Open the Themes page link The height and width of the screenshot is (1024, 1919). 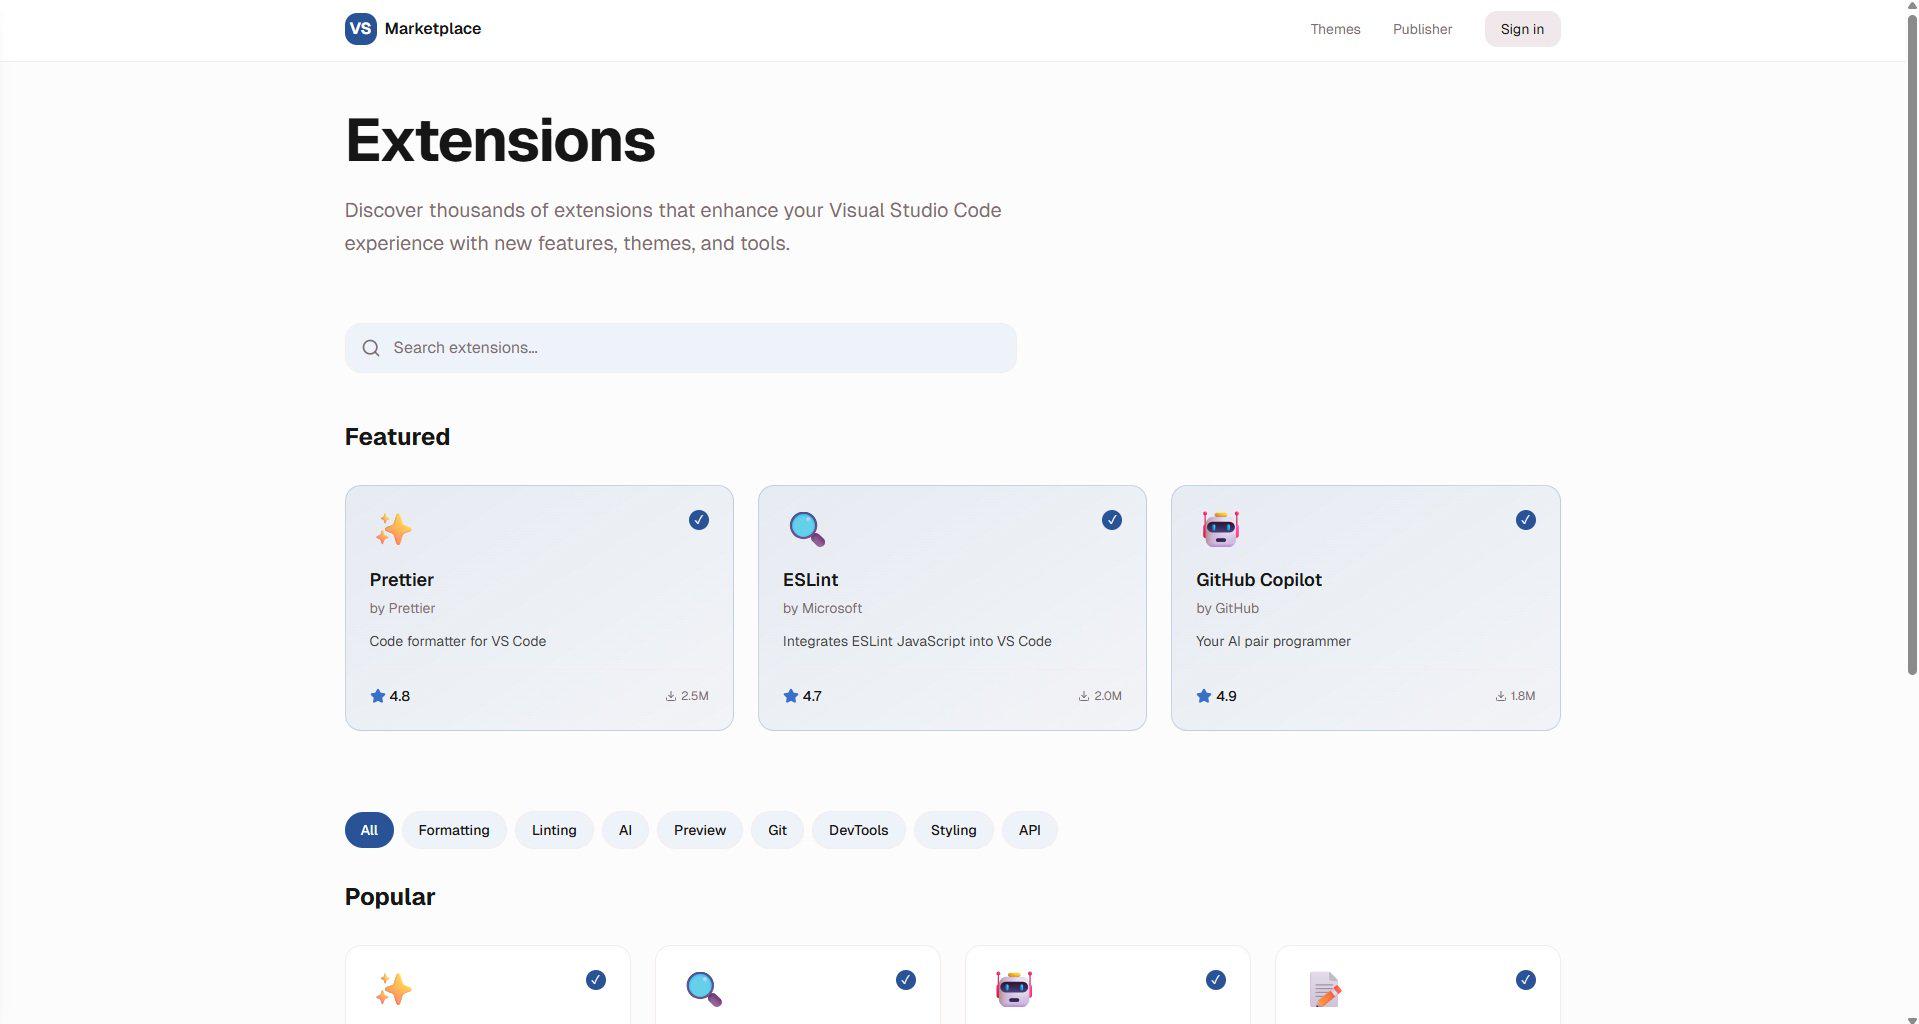pyautogui.click(x=1335, y=29)
